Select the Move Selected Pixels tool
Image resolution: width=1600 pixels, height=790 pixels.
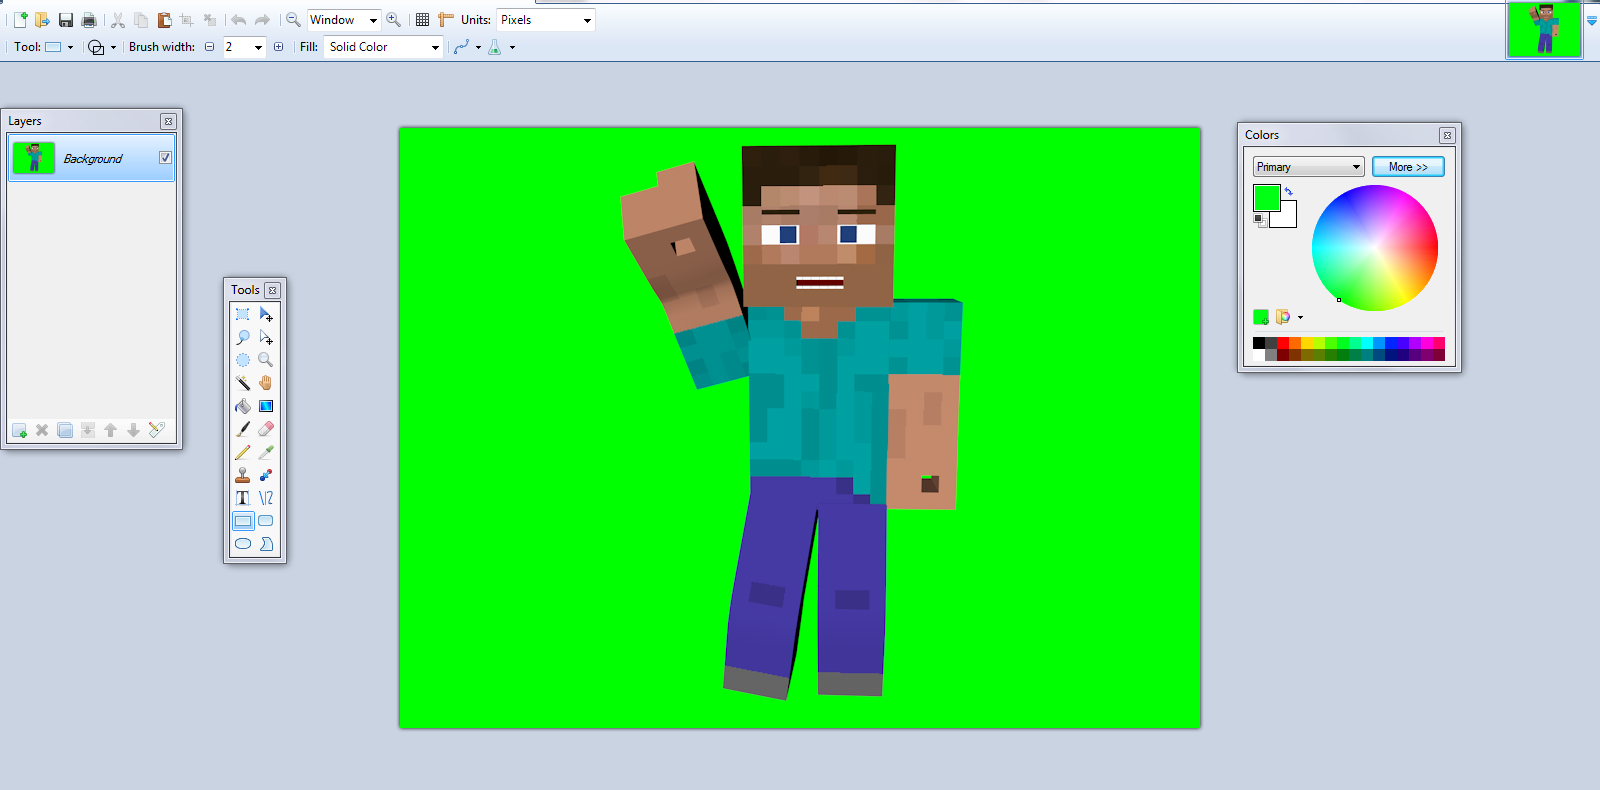(x=266, y=314)
